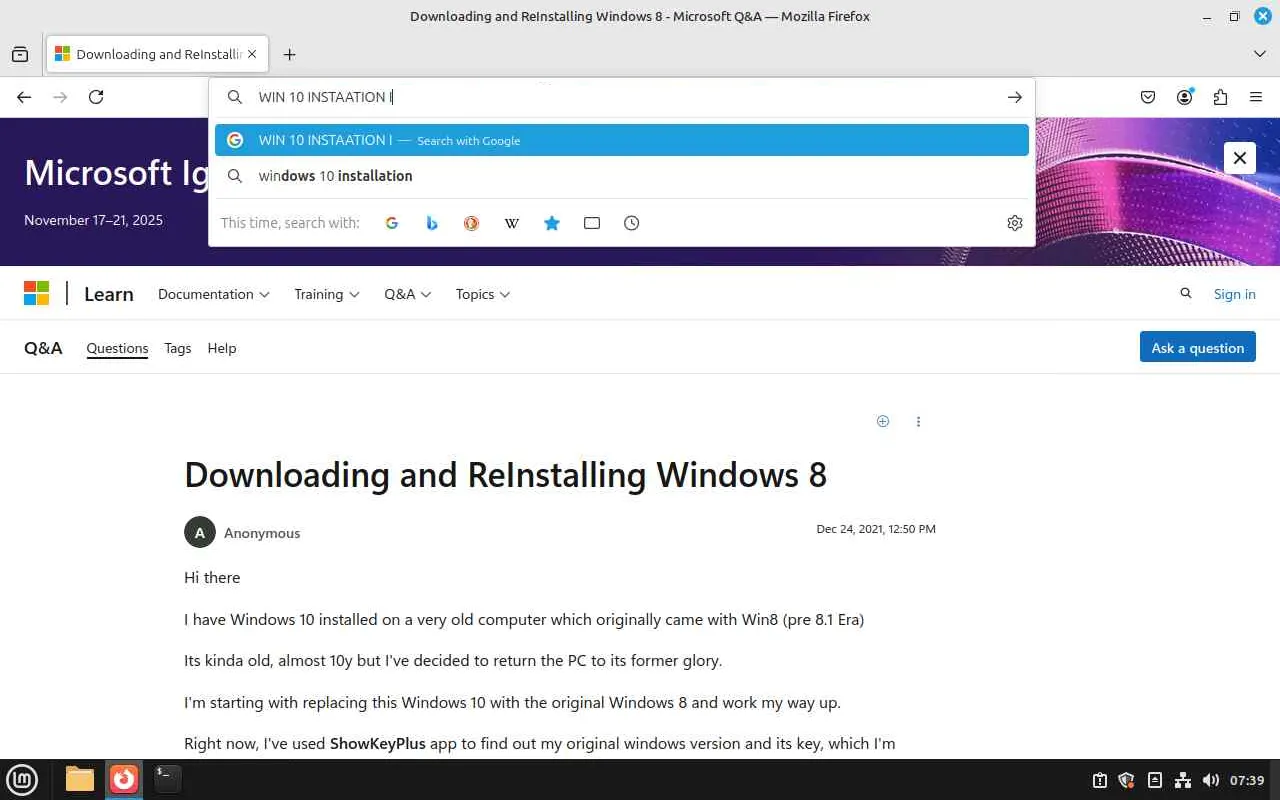Click the 'Dec 24, 2021, 12:50 PM' timestamp
This screenshot has width=1280, height=800.
(876, 529)
